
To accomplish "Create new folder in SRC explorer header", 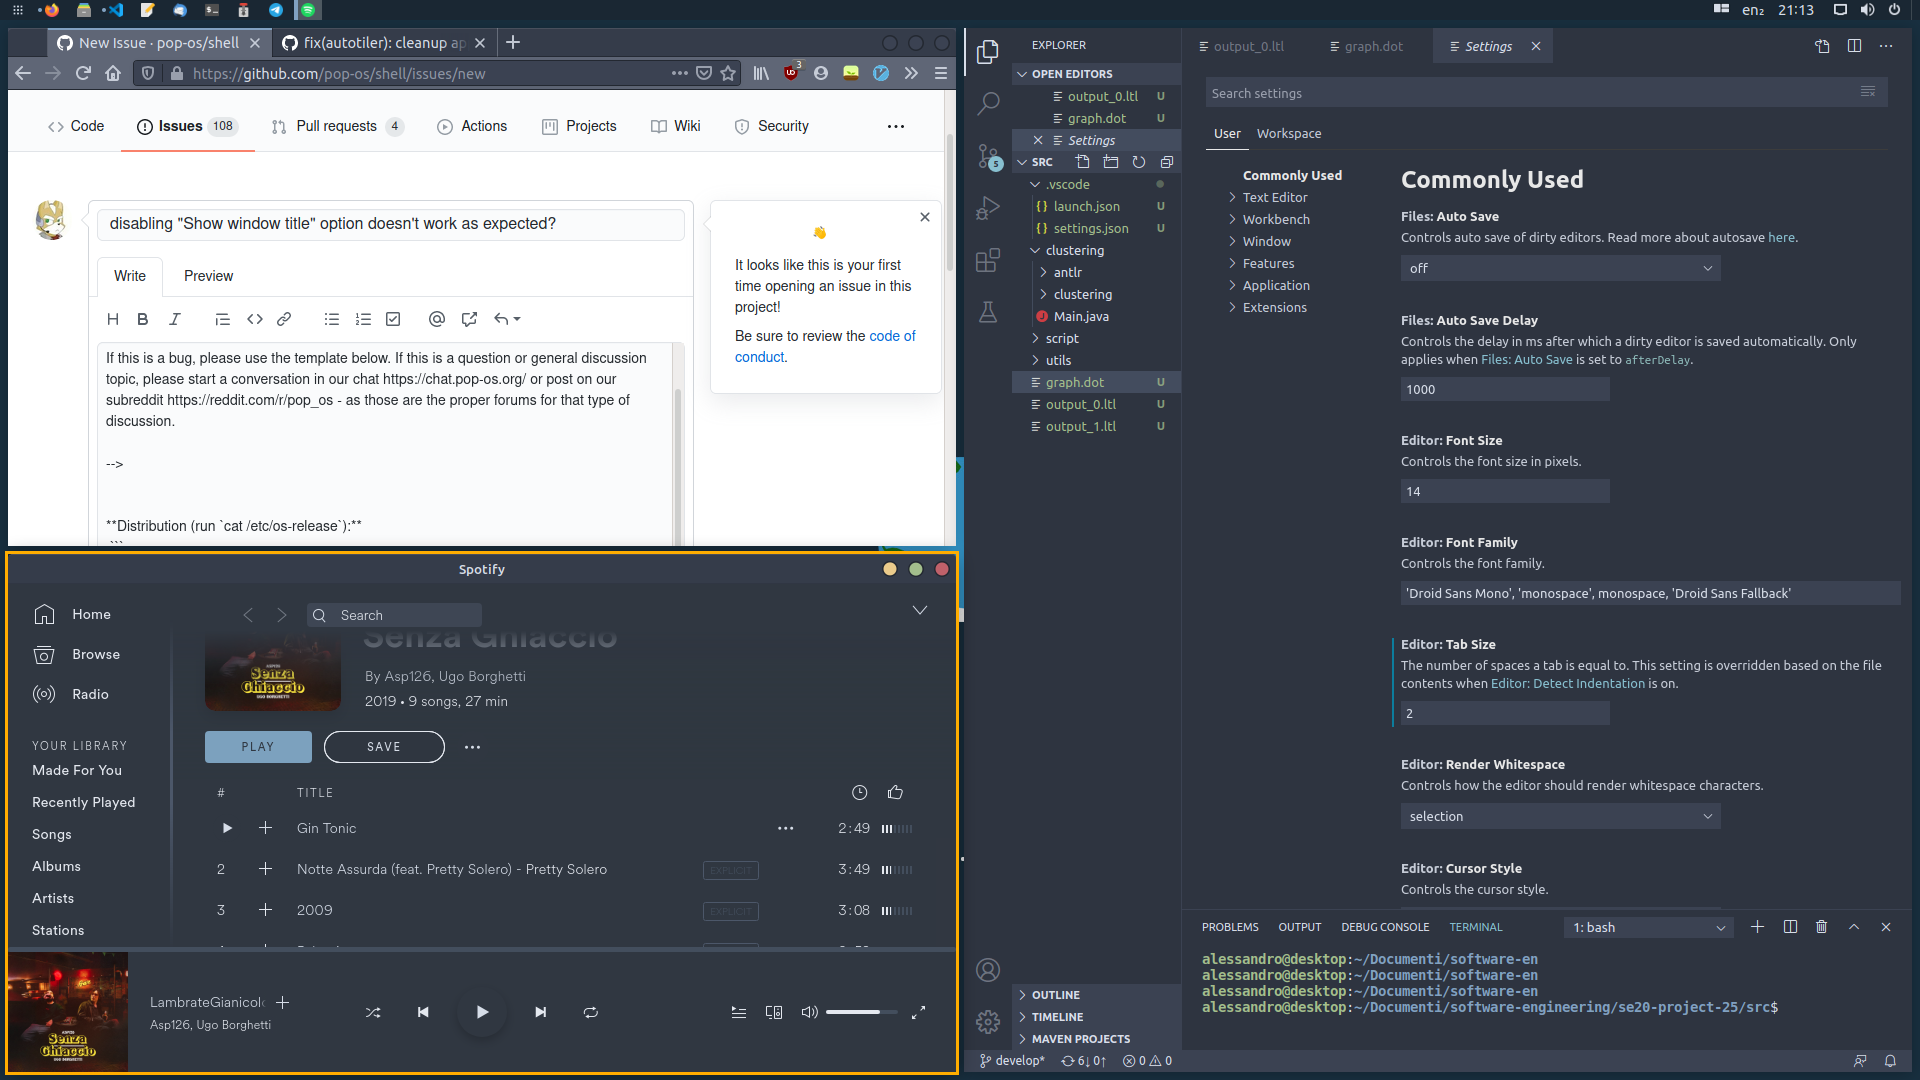I will point(1110,162).
